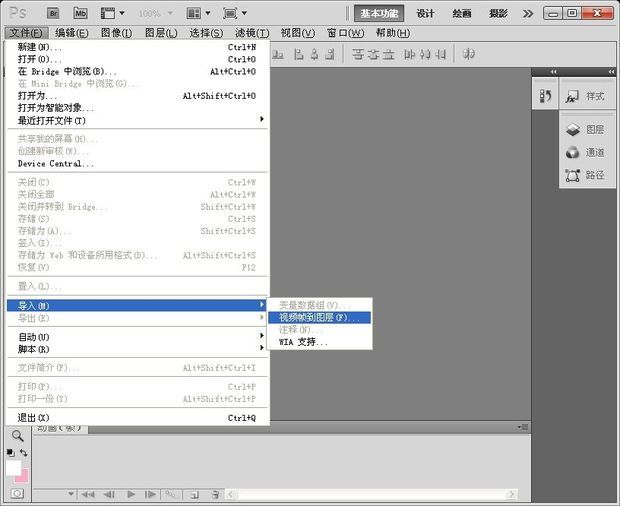This screenshot has height=506, width=620.
Task: Switch to the Painting (绘画) workspace
Action: click(x=462, y=14)
